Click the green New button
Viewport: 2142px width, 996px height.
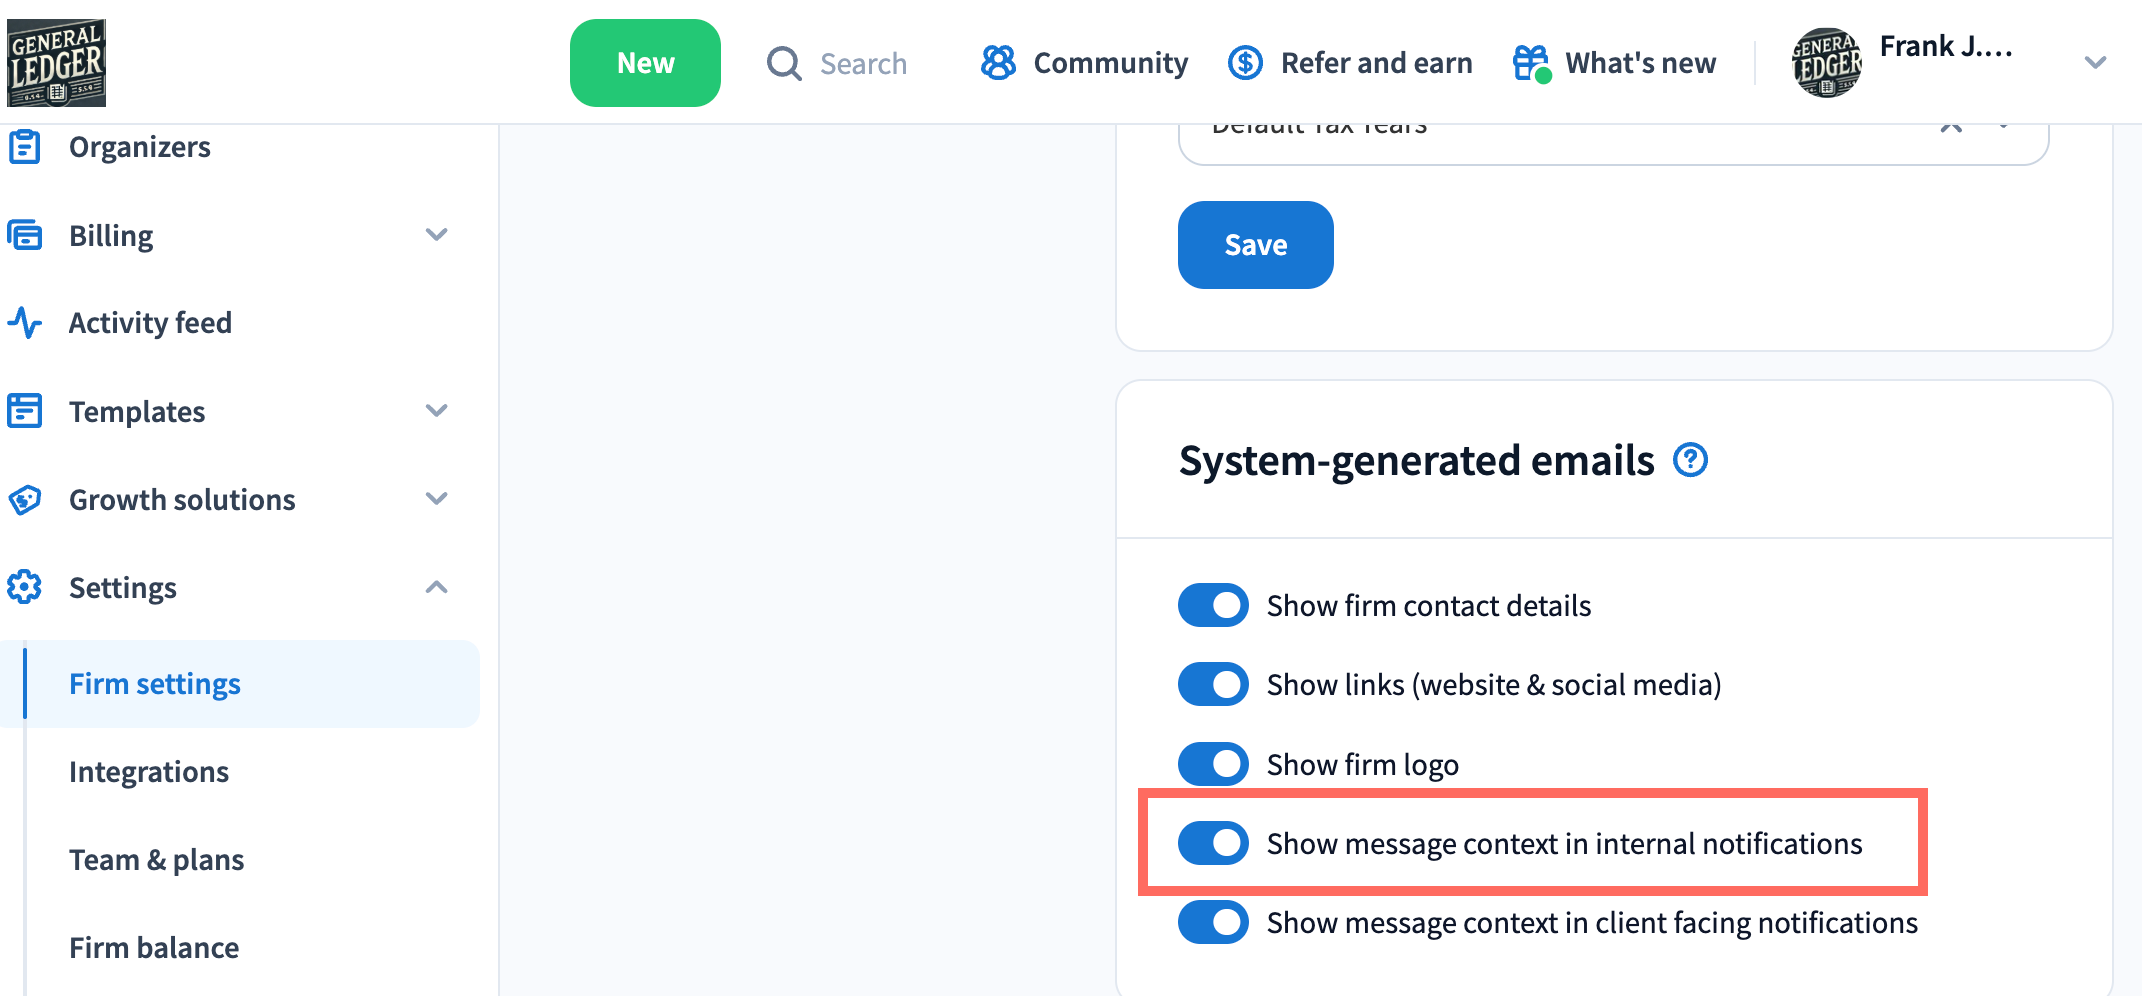[645, 63]
